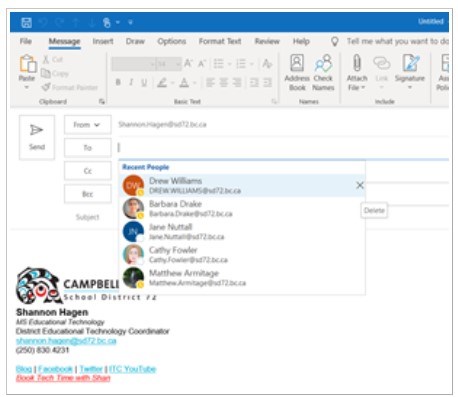Open the Format Text tab
Viewport: 458px width, 397px height.
click(x=220, y=41)
